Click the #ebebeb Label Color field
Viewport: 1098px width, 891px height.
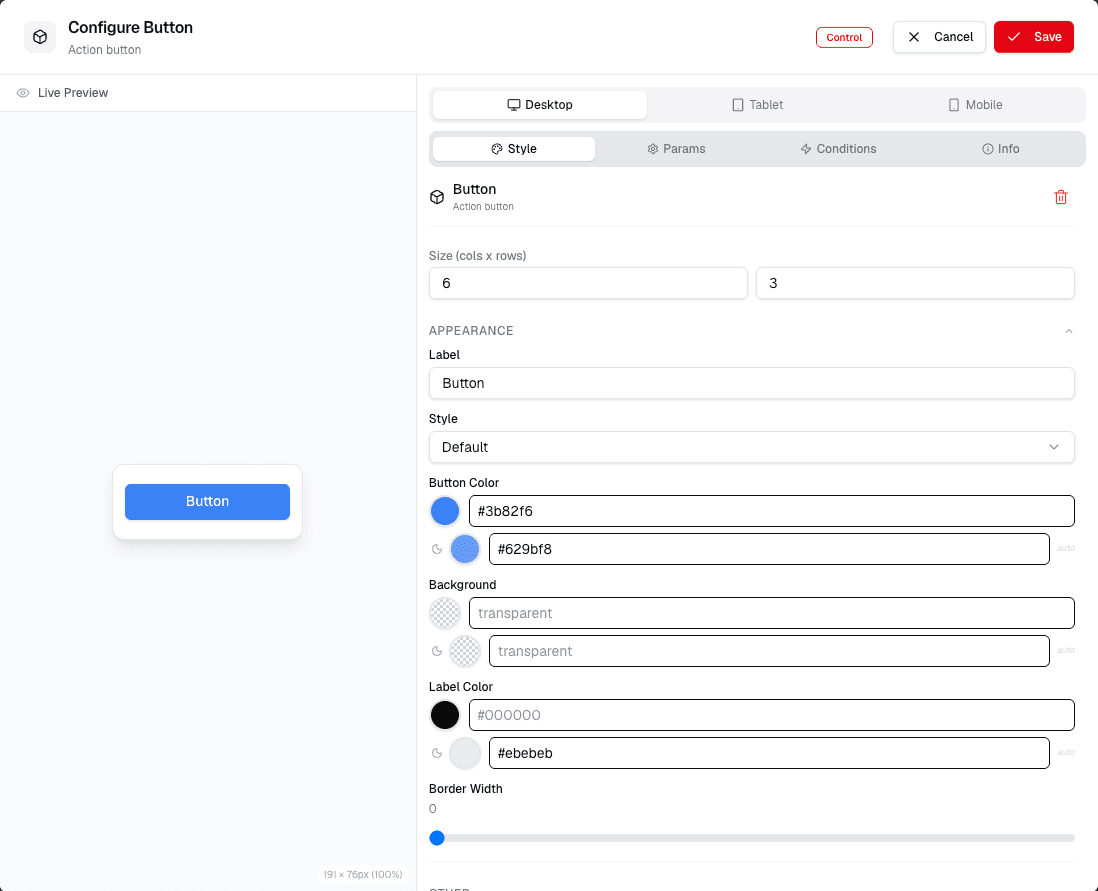769,753
